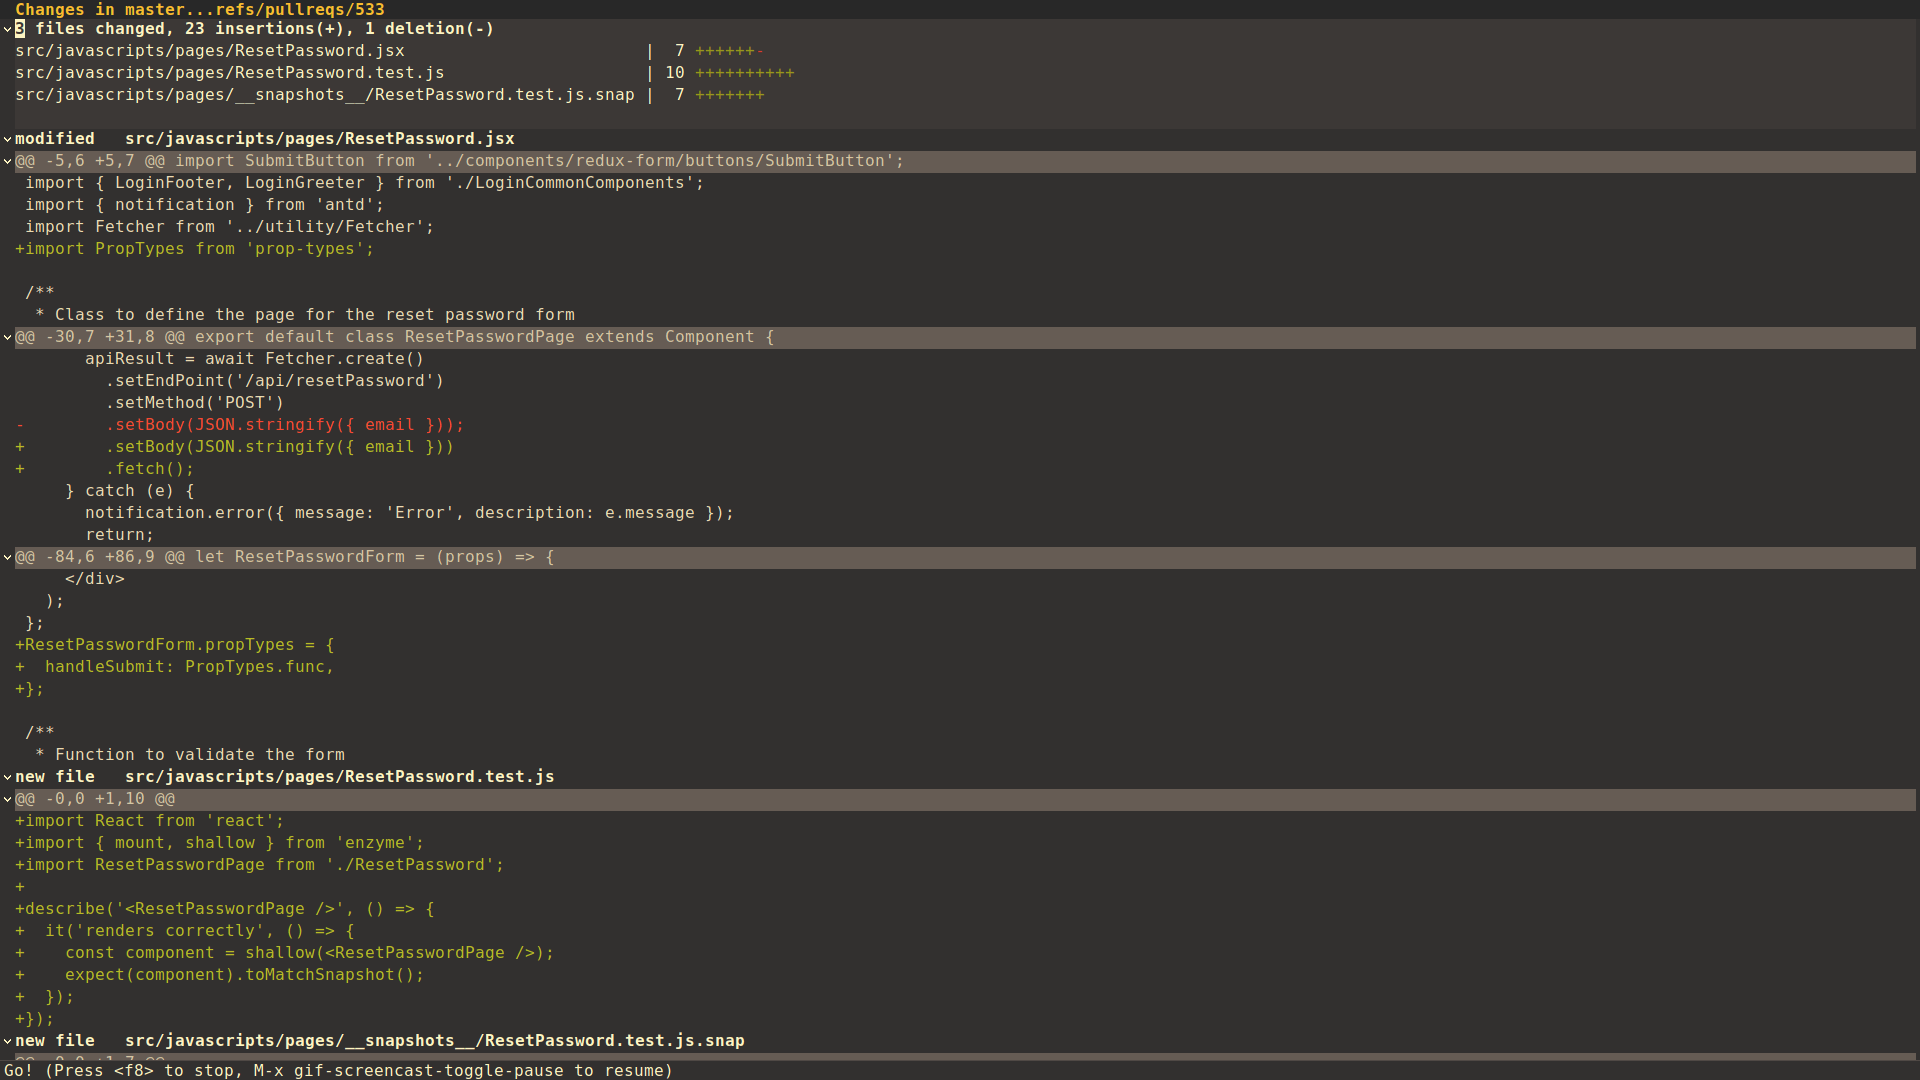Open ResetPassword.test.js from the diffstat list
This screenshot has width=1920, height=1080.
[x=229, y=72]
